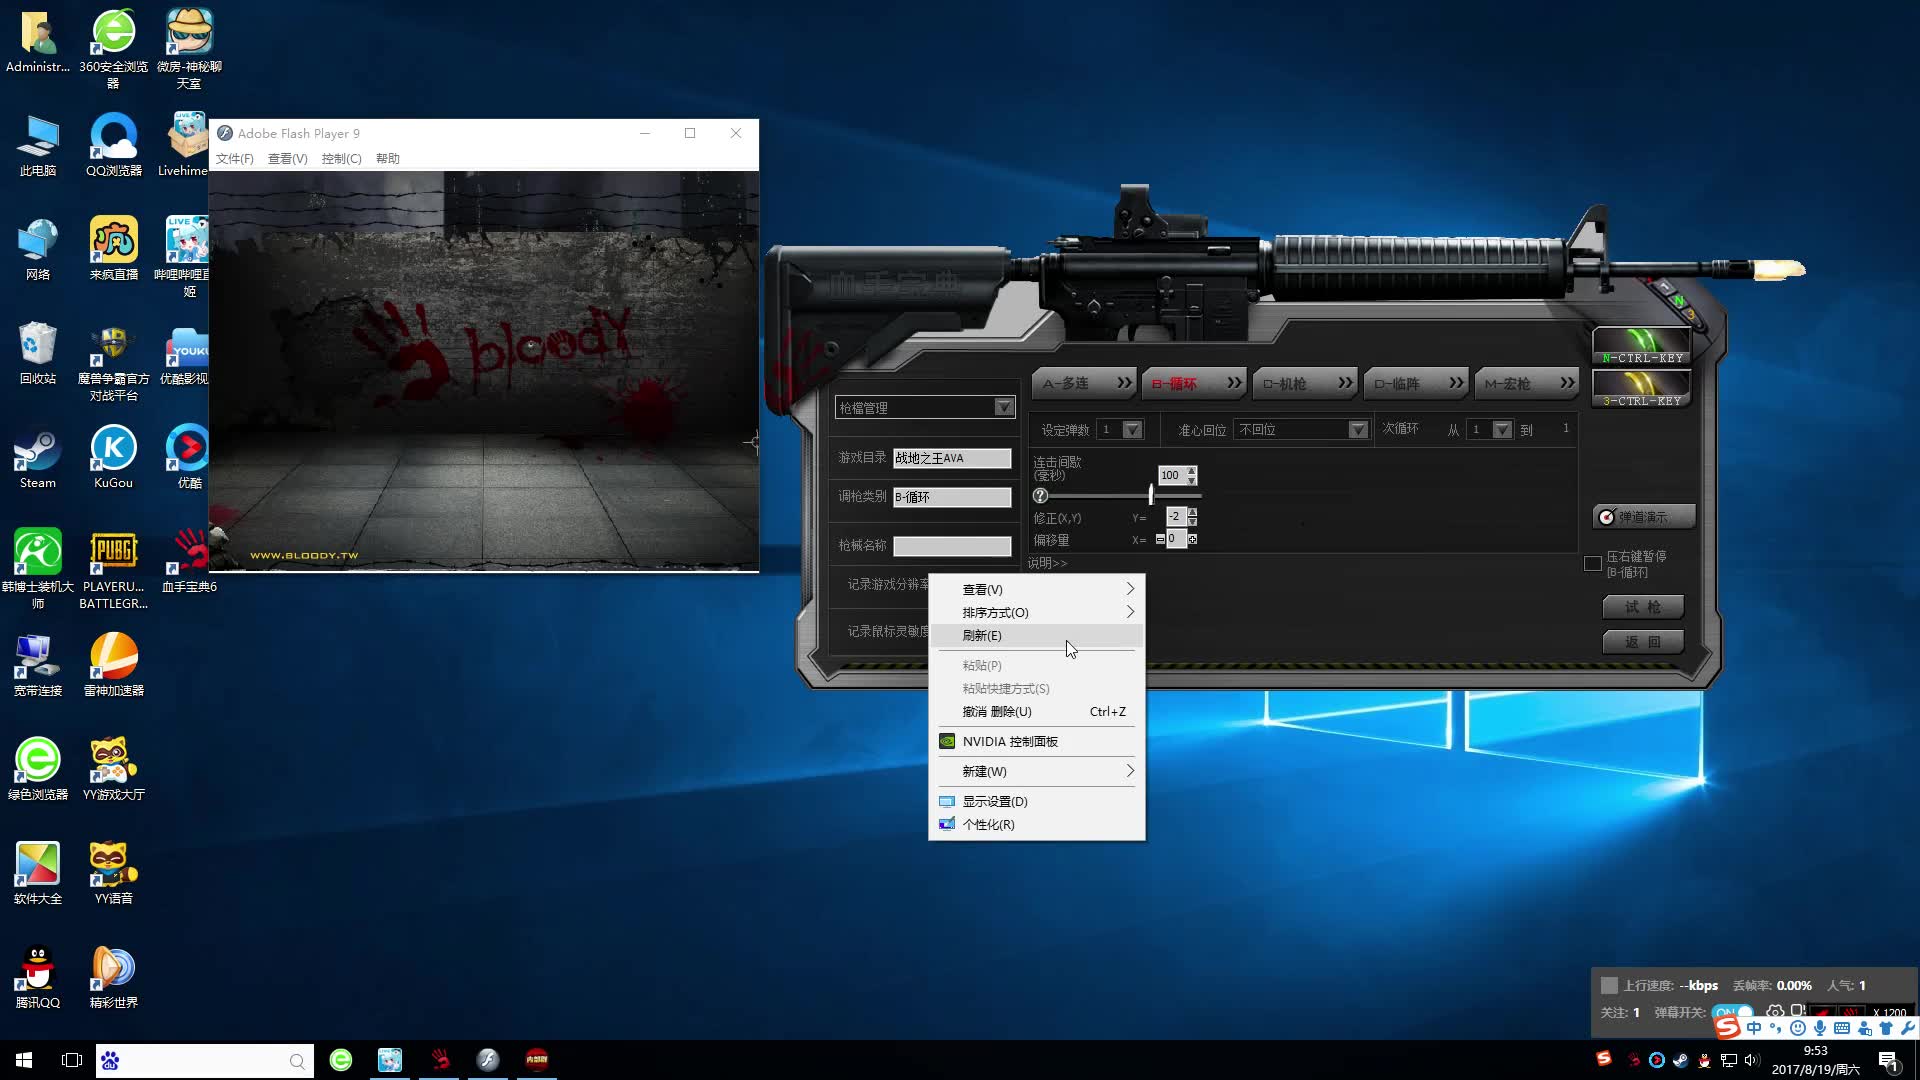
Task: Toggle the 弹幕开关 ON switch
Action: [x=1733, y=1012]
